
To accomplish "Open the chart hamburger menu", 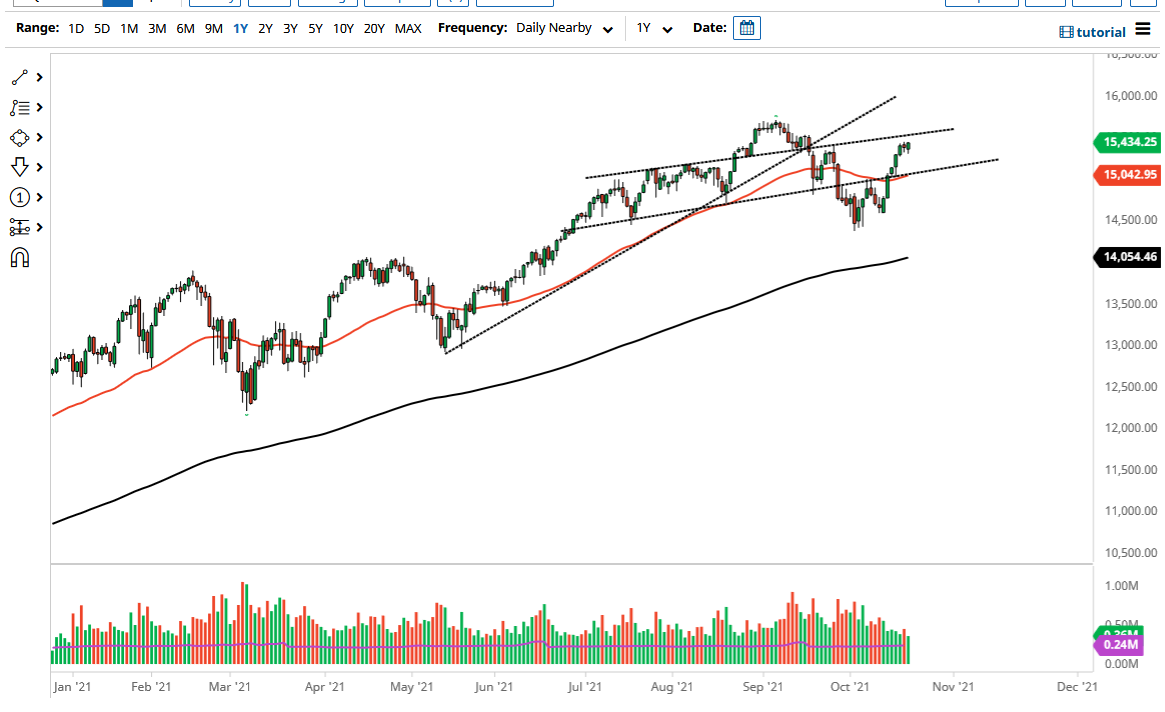I will click(x=1142, y=31).
